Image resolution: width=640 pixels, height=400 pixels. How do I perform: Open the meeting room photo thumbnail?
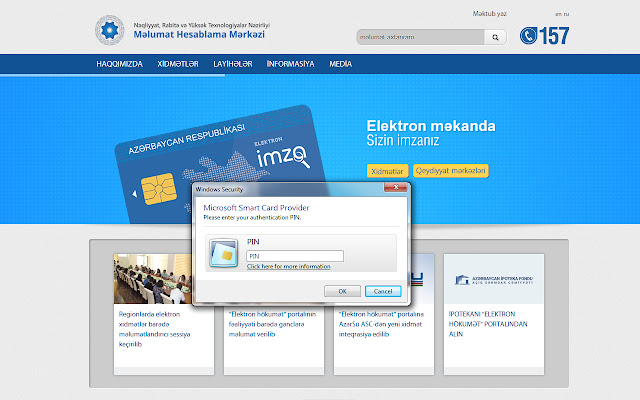pos(153,279)
